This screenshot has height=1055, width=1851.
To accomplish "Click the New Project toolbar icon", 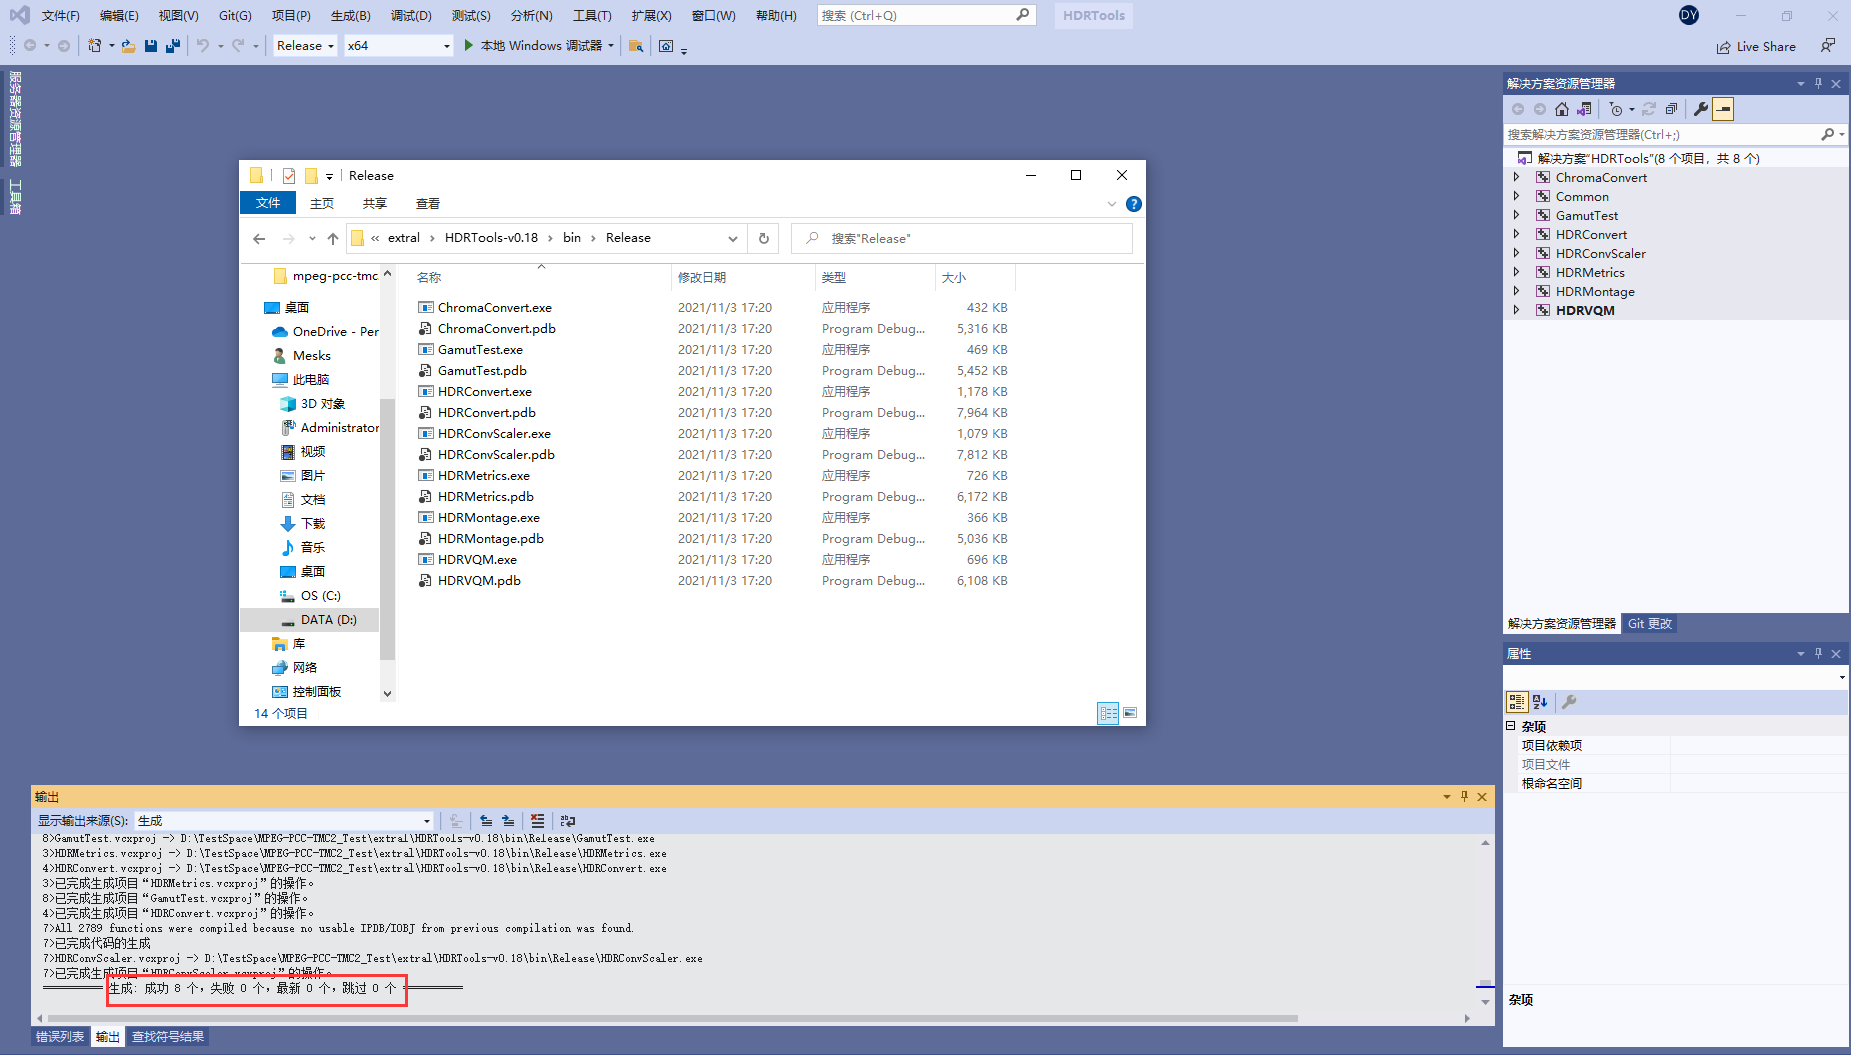I will click(x=95, y=45).
